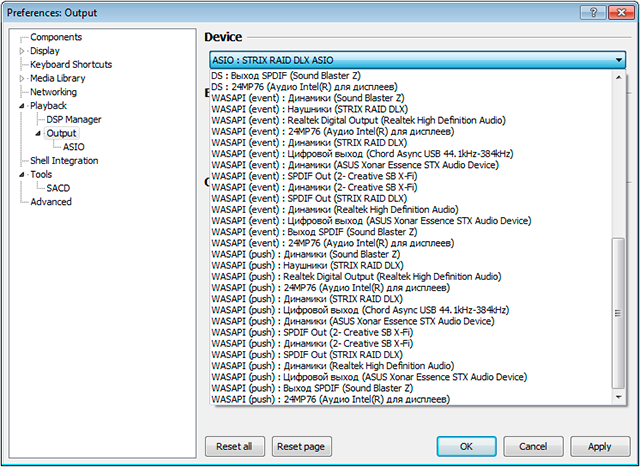Screen dimensions: 640x467
Task: Open the Shell Integration page
Action: coord(64,161)
